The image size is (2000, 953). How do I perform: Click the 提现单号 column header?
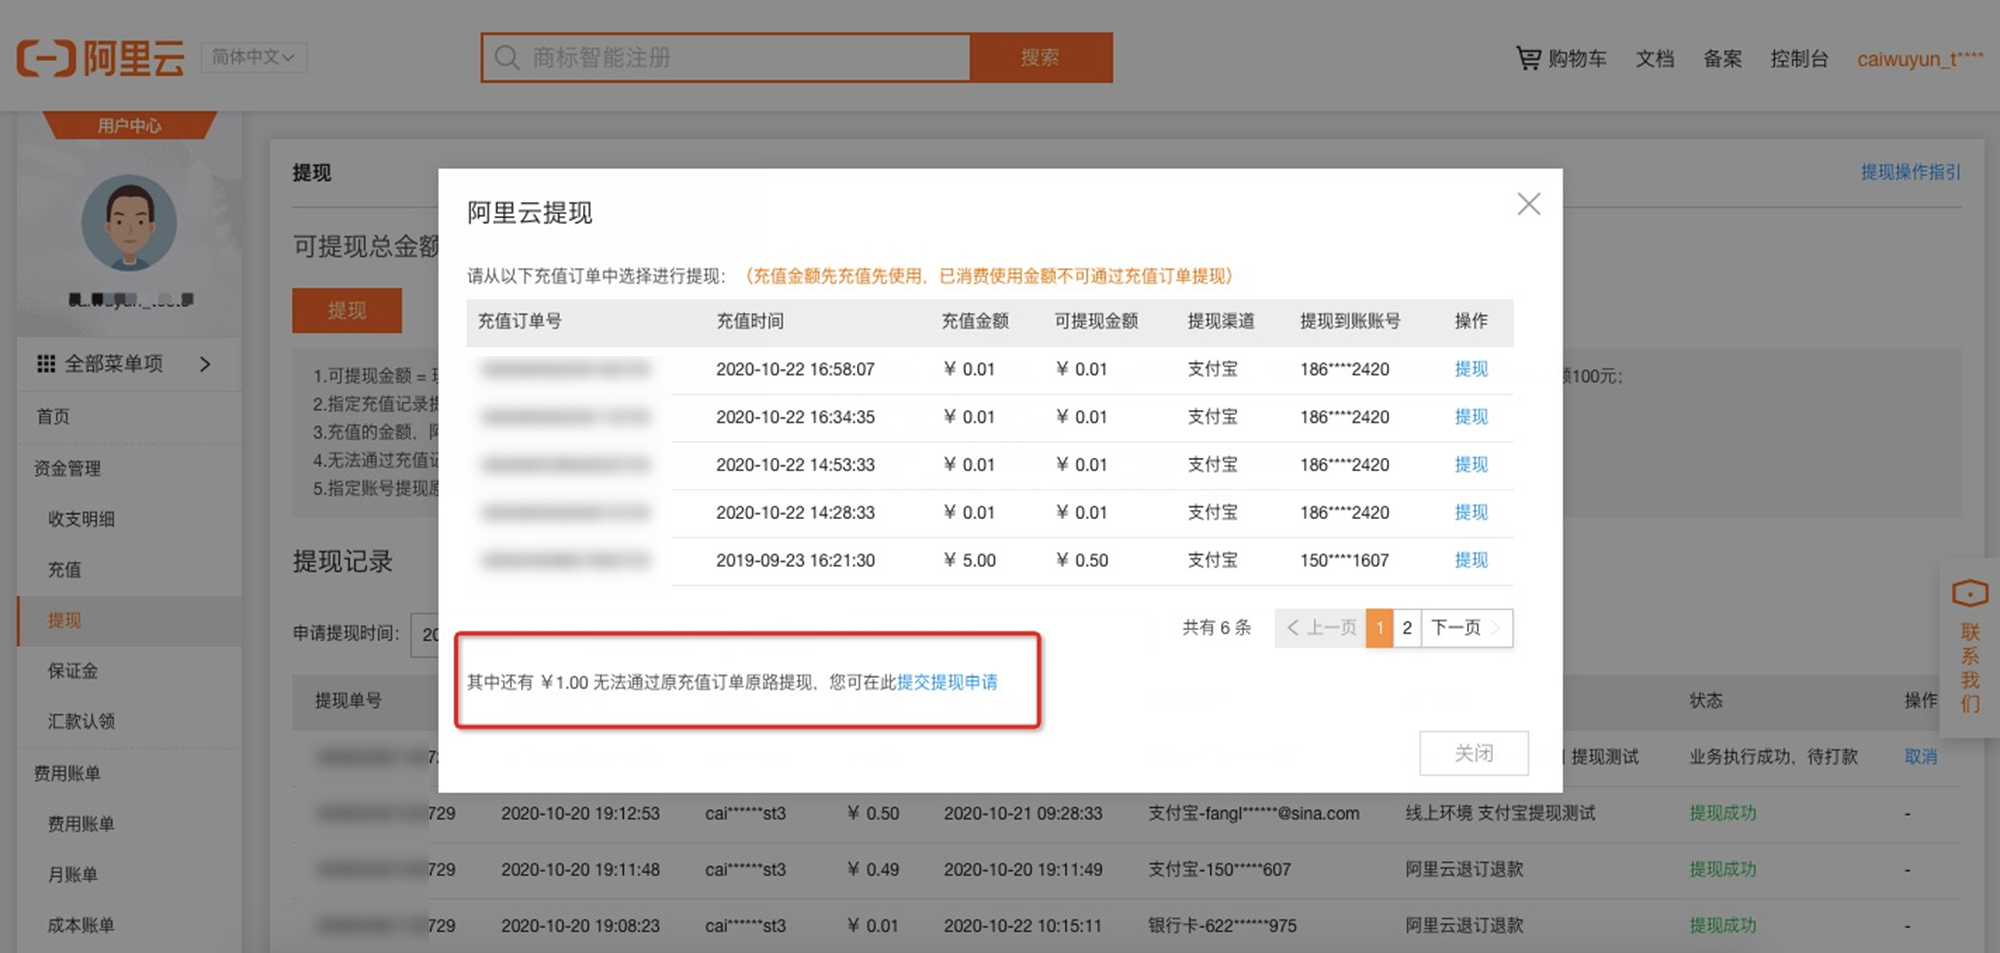point(348,700)
